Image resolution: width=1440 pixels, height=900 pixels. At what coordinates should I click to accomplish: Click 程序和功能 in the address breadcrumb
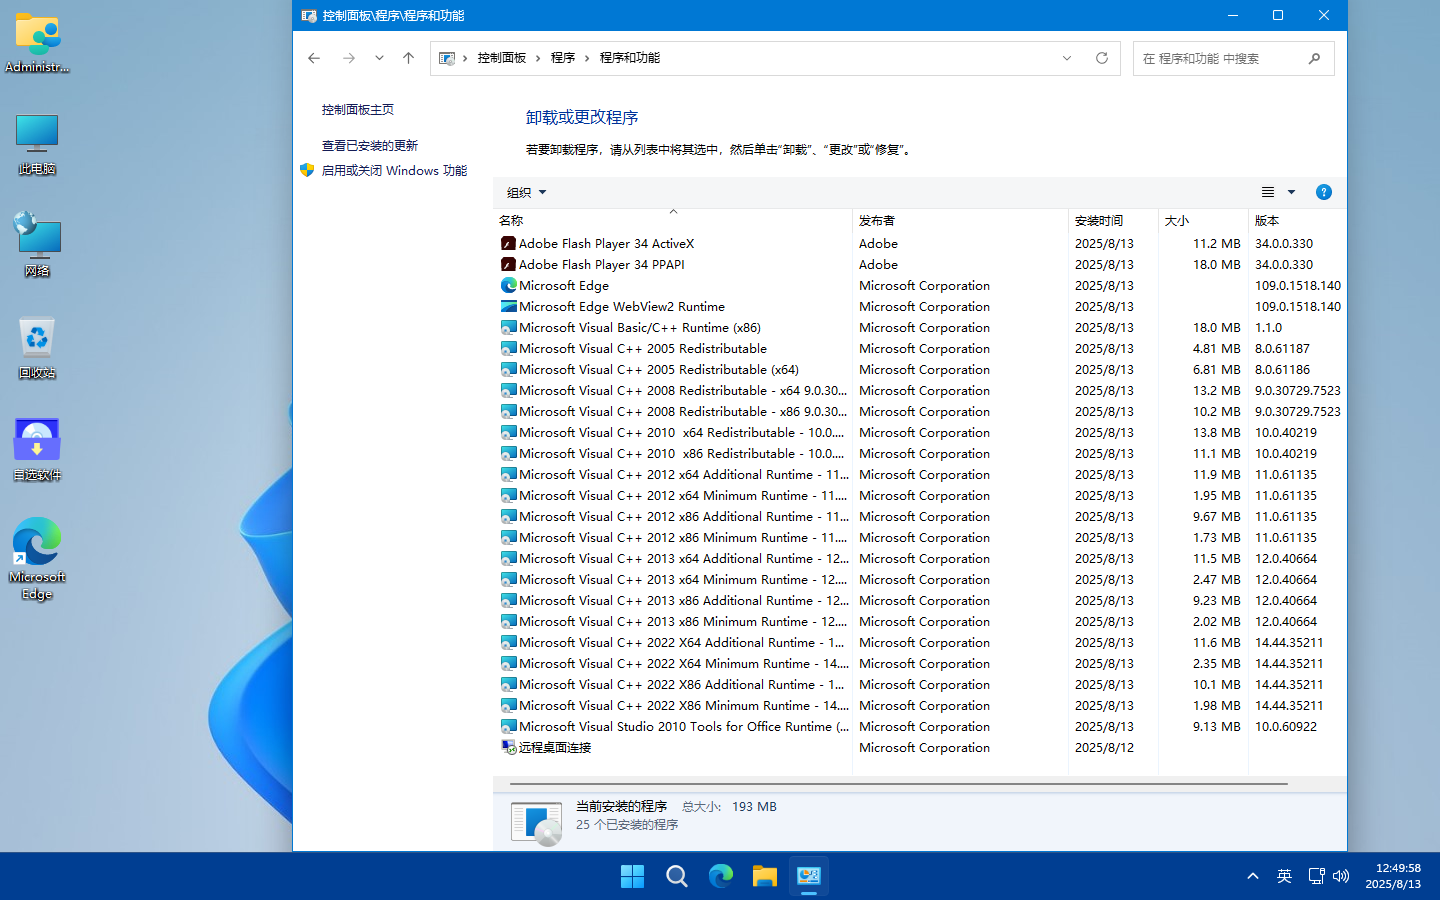pyautogui.click(x=630, y=58)
